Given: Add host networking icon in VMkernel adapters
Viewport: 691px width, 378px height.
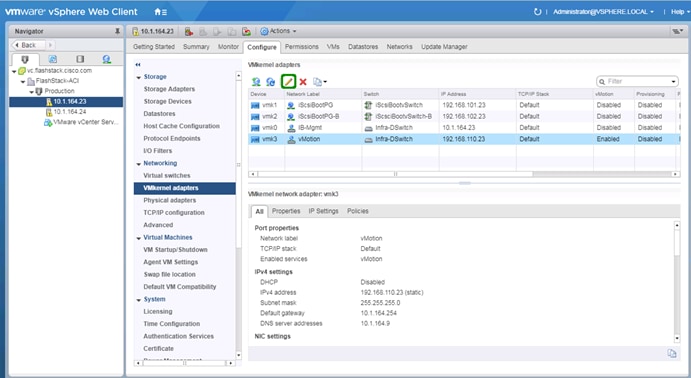Looking at the screenshot, I should pos(256,82).
